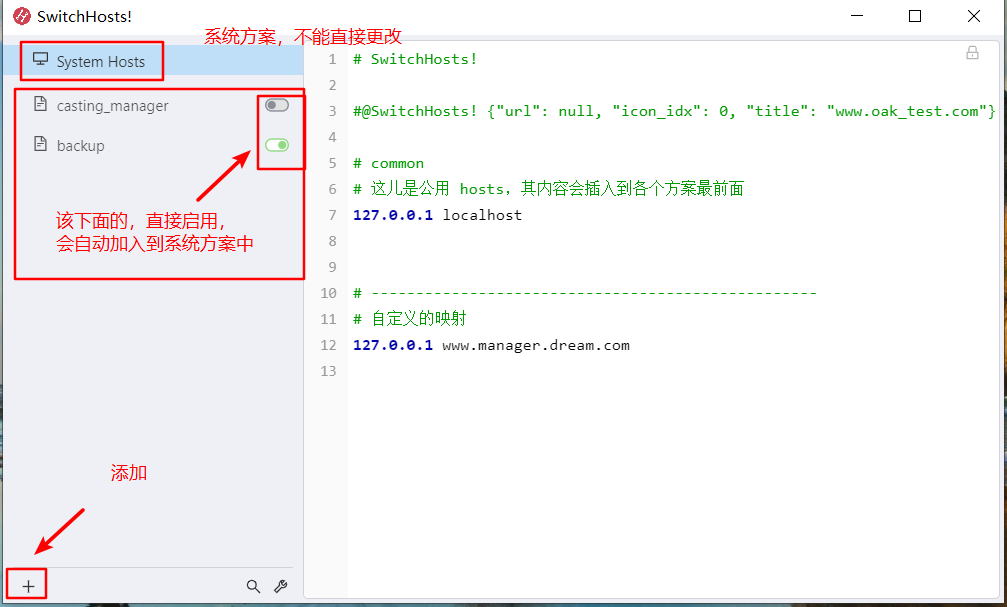Click the SwitchHosts! app logo in title bar

click(22, 16)
